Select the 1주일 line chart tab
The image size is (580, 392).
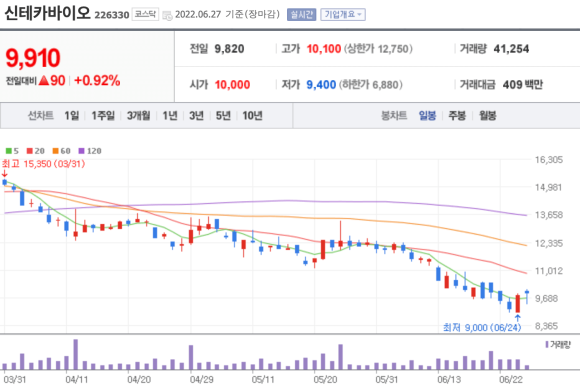(103, 116)
